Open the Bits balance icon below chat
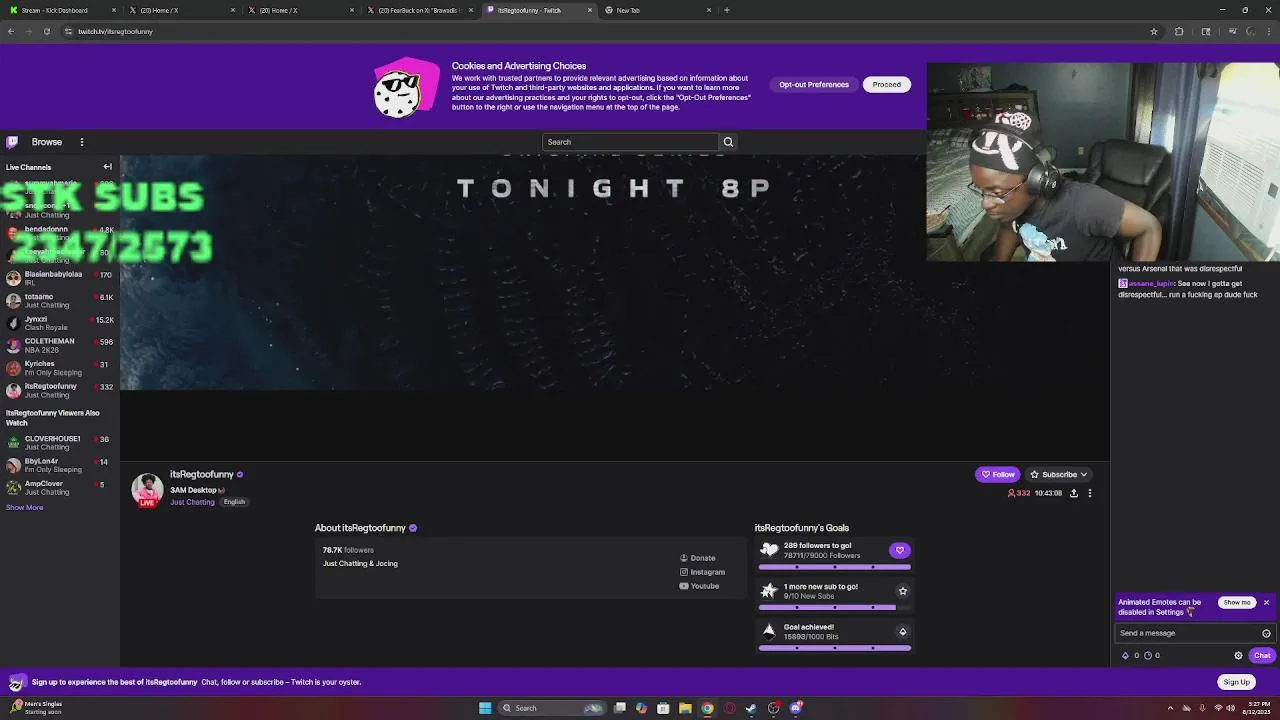1280x720 pixels. tap(1126, 656)
